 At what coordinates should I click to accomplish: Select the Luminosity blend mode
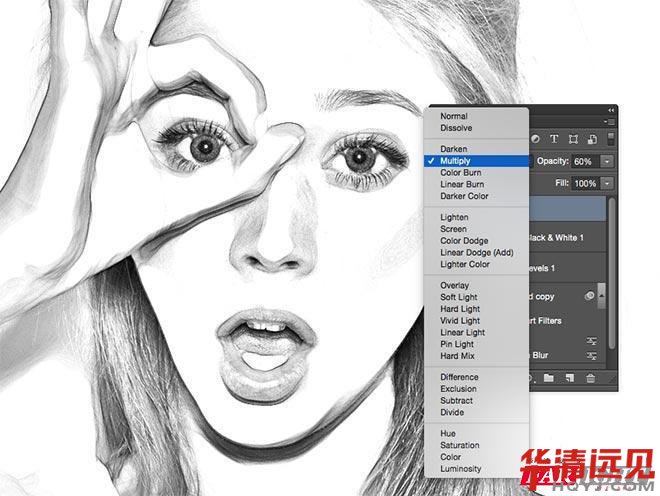coord(460,469)
